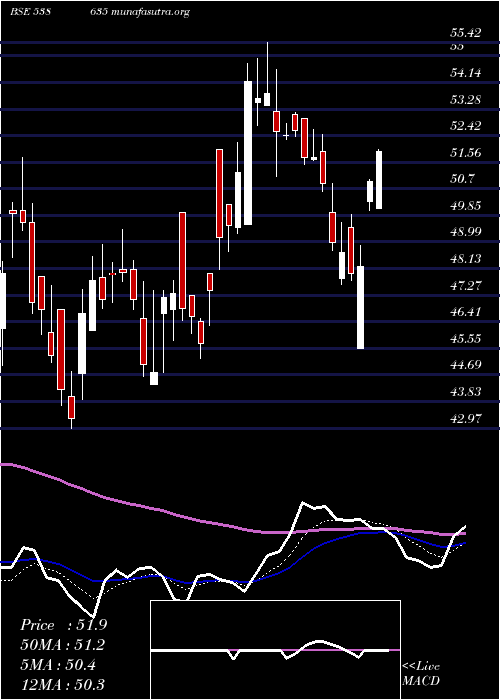This screenshot has width=500, height=700.
Task: Click the 48.99 price axis label
Action: [x=466, y=232]
